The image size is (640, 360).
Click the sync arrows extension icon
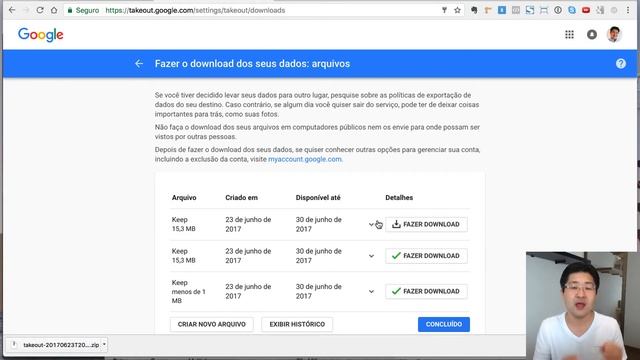(530, 10)
